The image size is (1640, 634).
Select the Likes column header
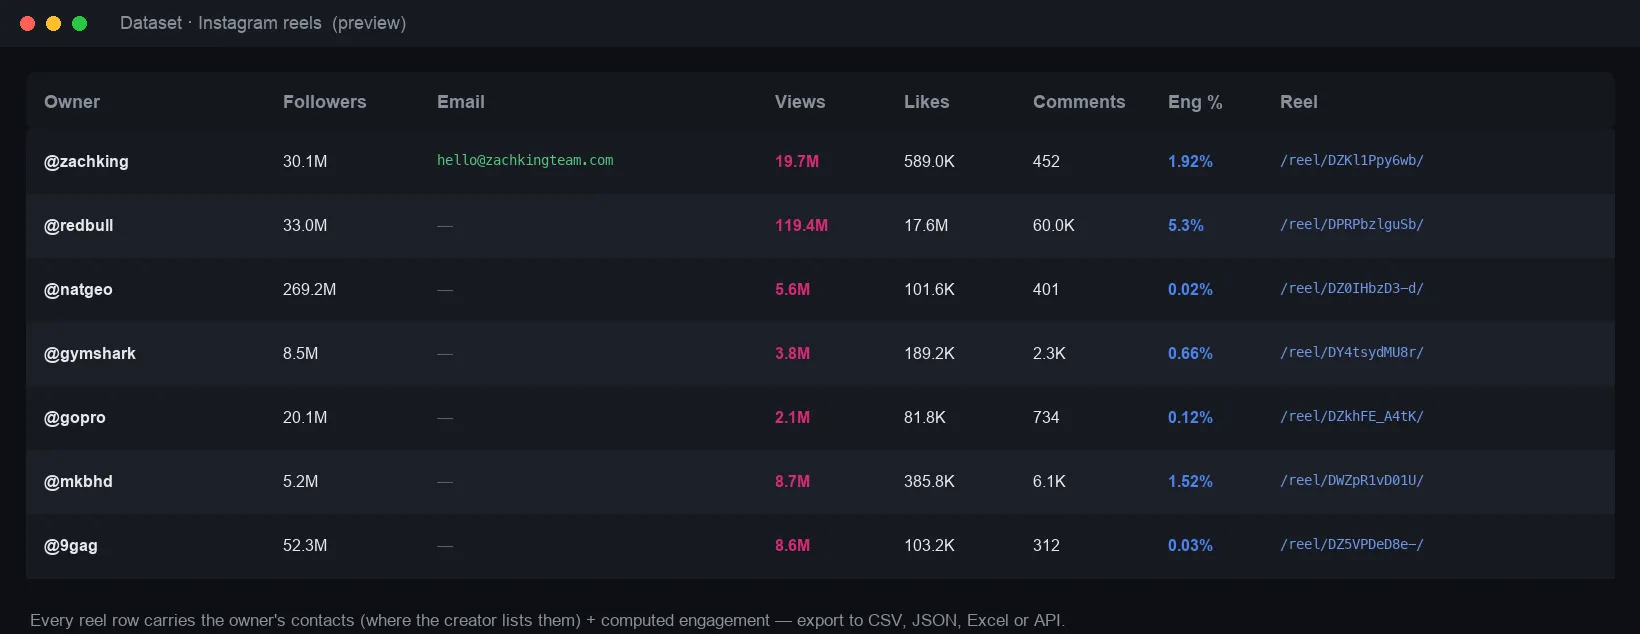click(x=926, y=102)
